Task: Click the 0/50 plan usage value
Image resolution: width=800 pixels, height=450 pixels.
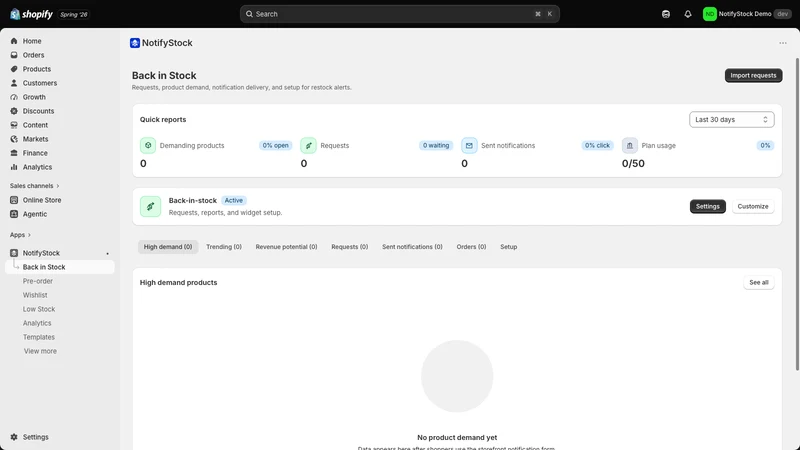Action: [x=633, y=164]
